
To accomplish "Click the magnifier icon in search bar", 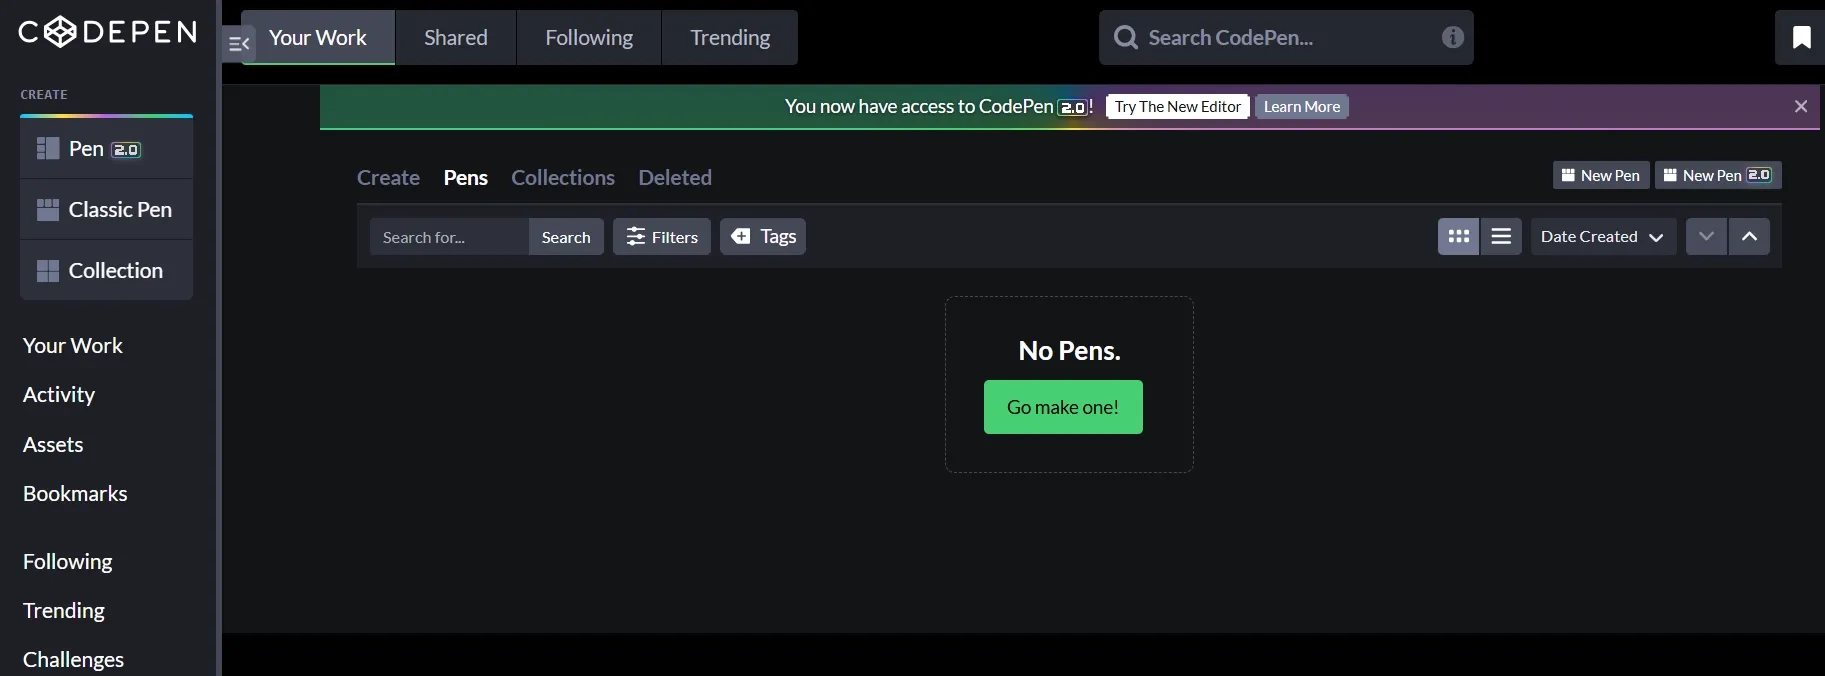I will (1126, 38).
